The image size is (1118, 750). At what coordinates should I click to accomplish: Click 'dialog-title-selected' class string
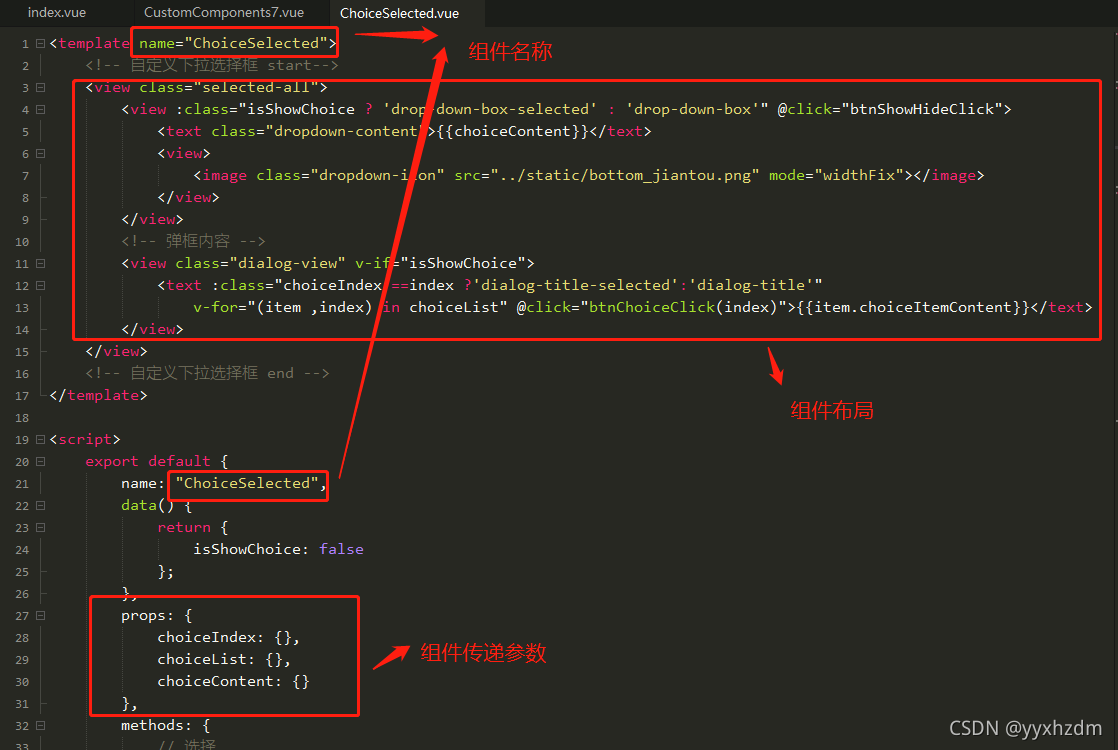click(576, 285)
